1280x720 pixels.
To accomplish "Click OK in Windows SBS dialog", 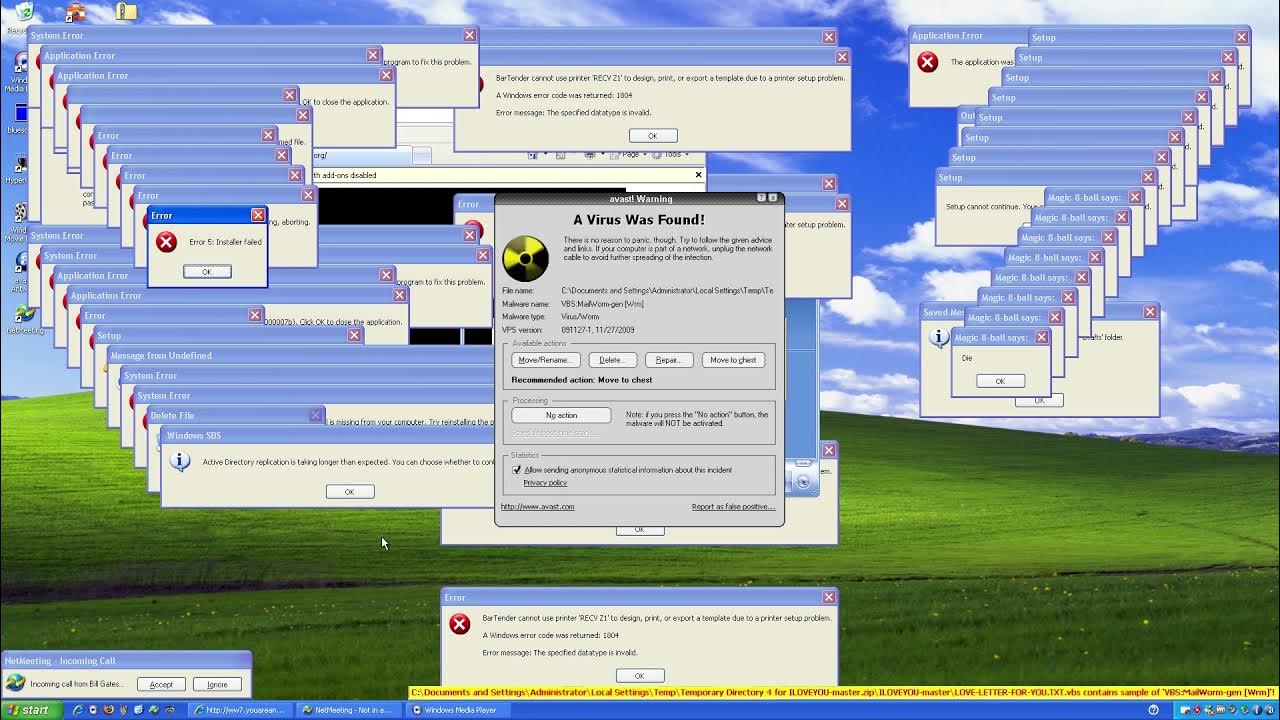I will pos(349,492).
